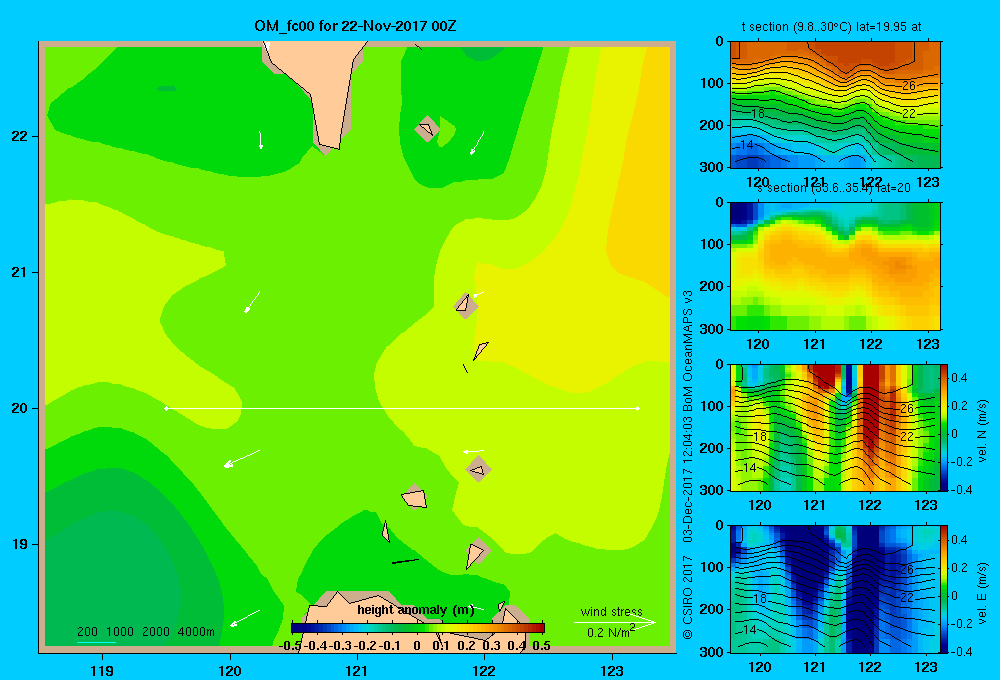Click the wind stress reference arrow
The image size is (1000, 680).
(615, 622)
